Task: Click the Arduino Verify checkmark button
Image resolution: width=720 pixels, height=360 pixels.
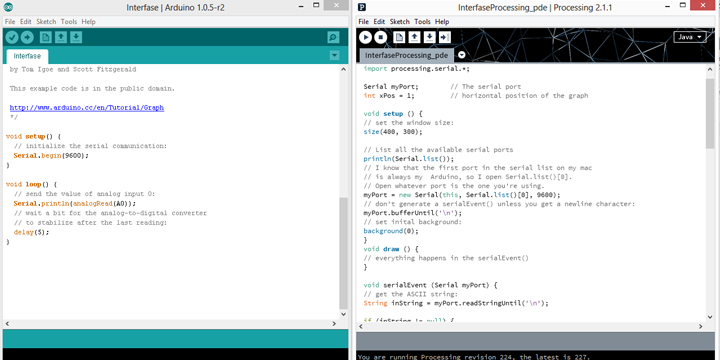Action: pyautogui.click(x=12, y=38)
